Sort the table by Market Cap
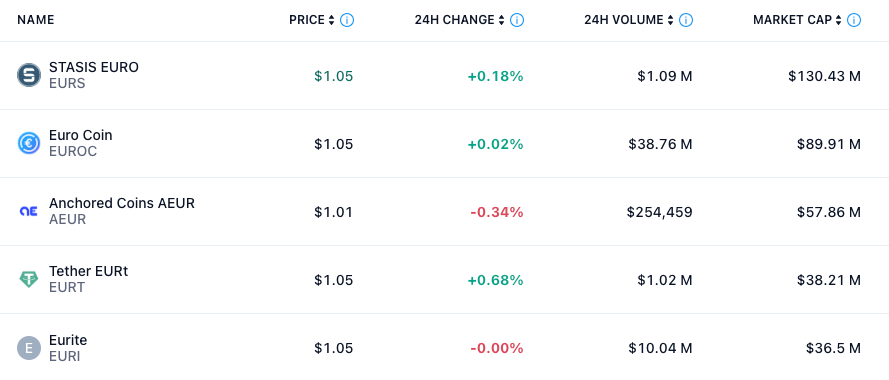889x380 pixels. [x=797, y=20]
